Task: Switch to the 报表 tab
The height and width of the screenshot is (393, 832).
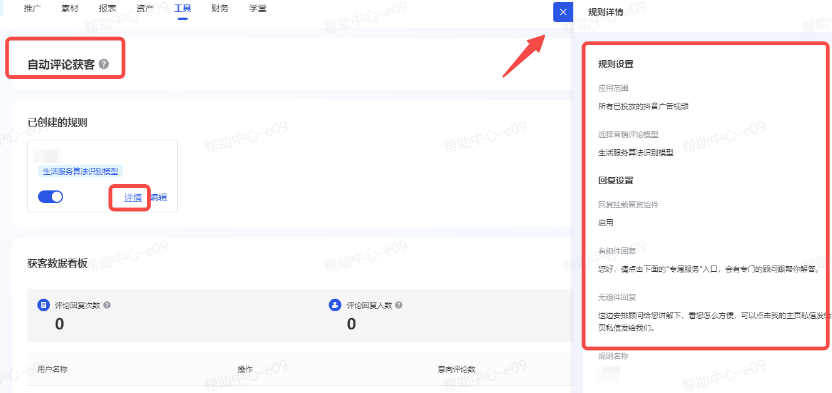Action: click(108, 8)
